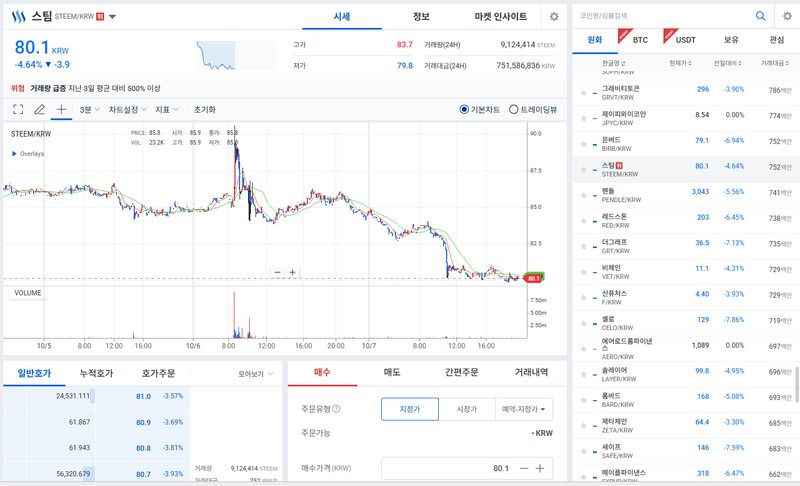This screenshot has height=486, width=800.
Task: Click the 코인명/심볼검색 search field
Action: (663, 16)
